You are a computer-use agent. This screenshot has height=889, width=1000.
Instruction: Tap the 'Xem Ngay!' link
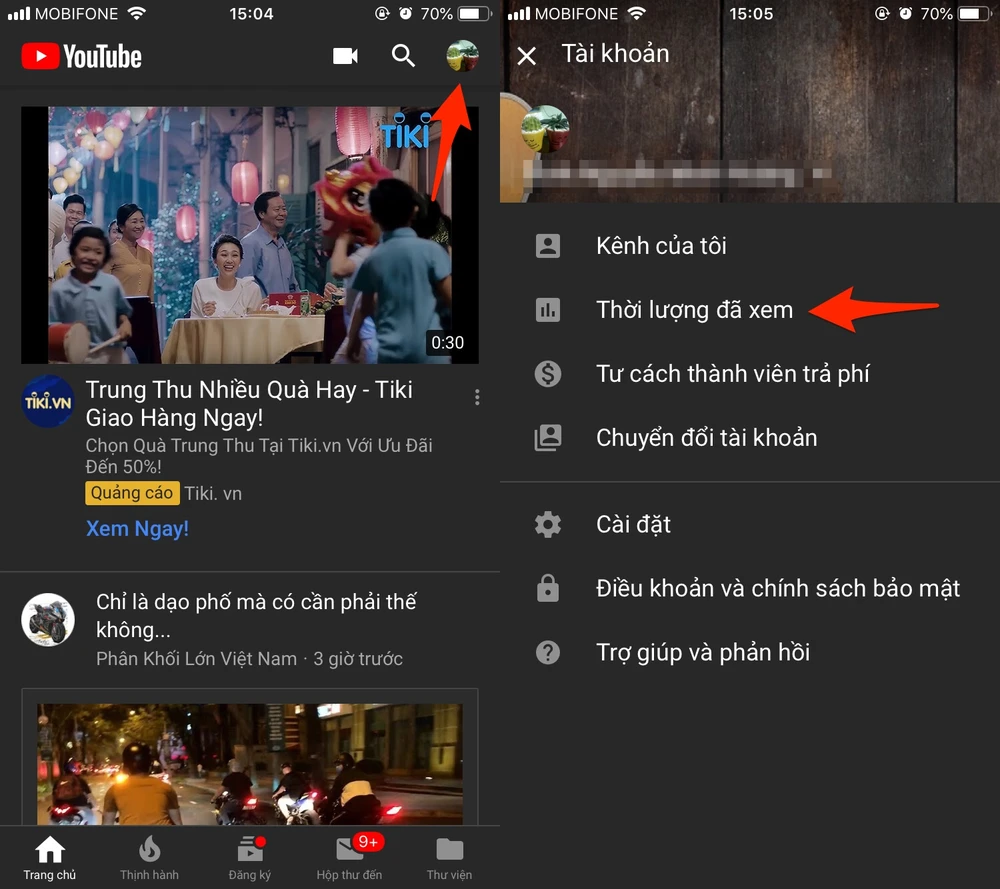[137, 528]
